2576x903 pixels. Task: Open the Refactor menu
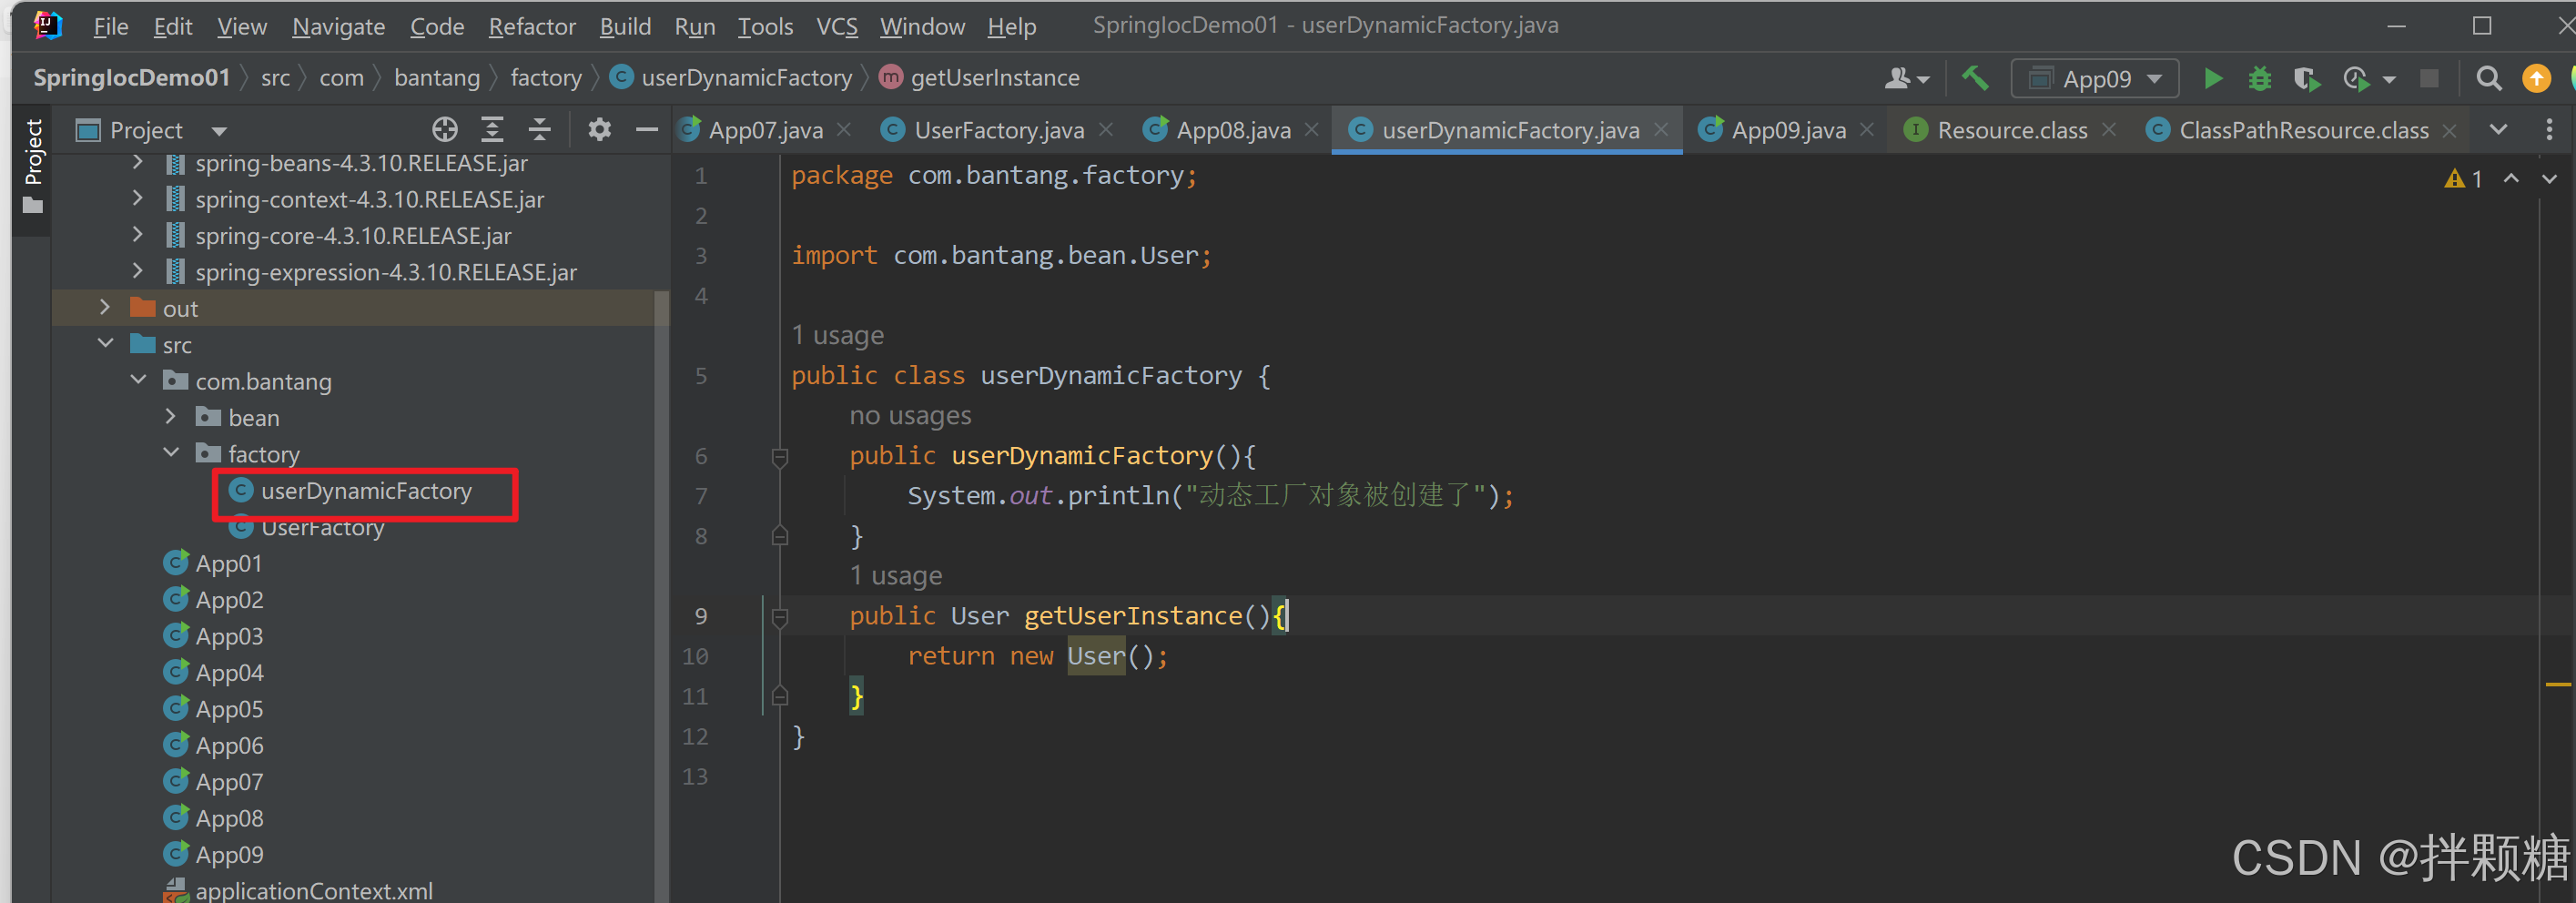[x=532, y=26]
